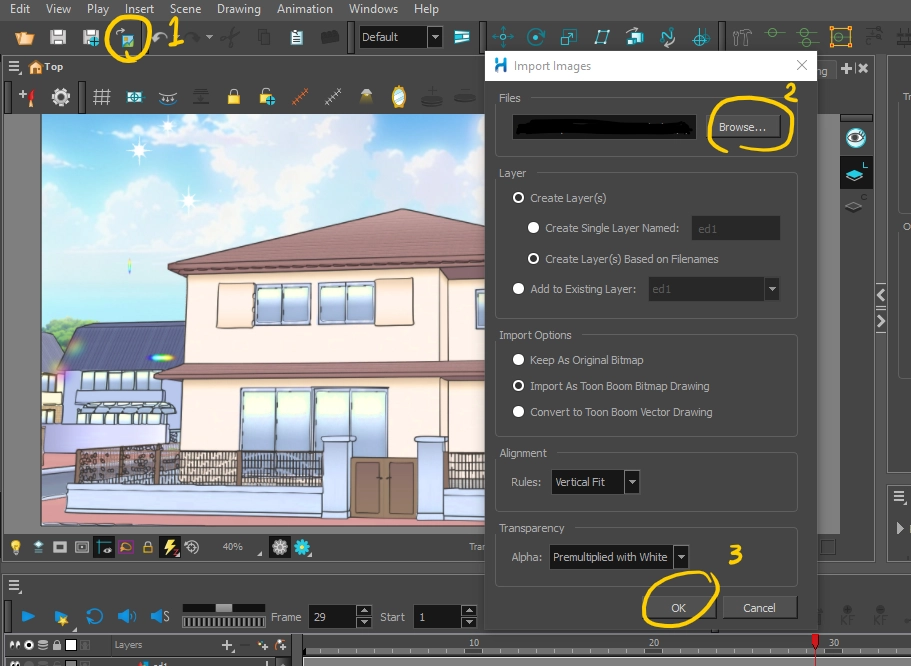Open the View menu
Viewport: 911px width, 666px height.
58,9
